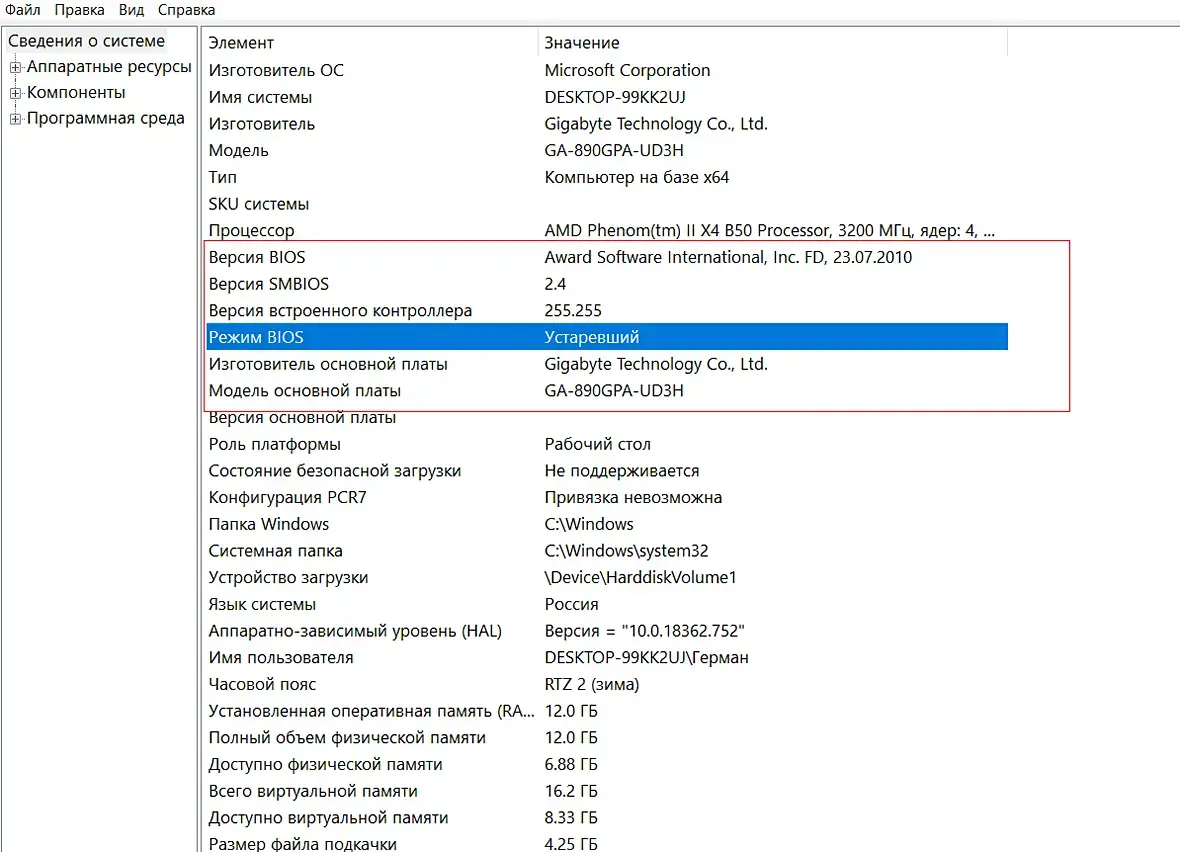
Task: Select highlighted Режим BIOS row
Action: [607, 337]
